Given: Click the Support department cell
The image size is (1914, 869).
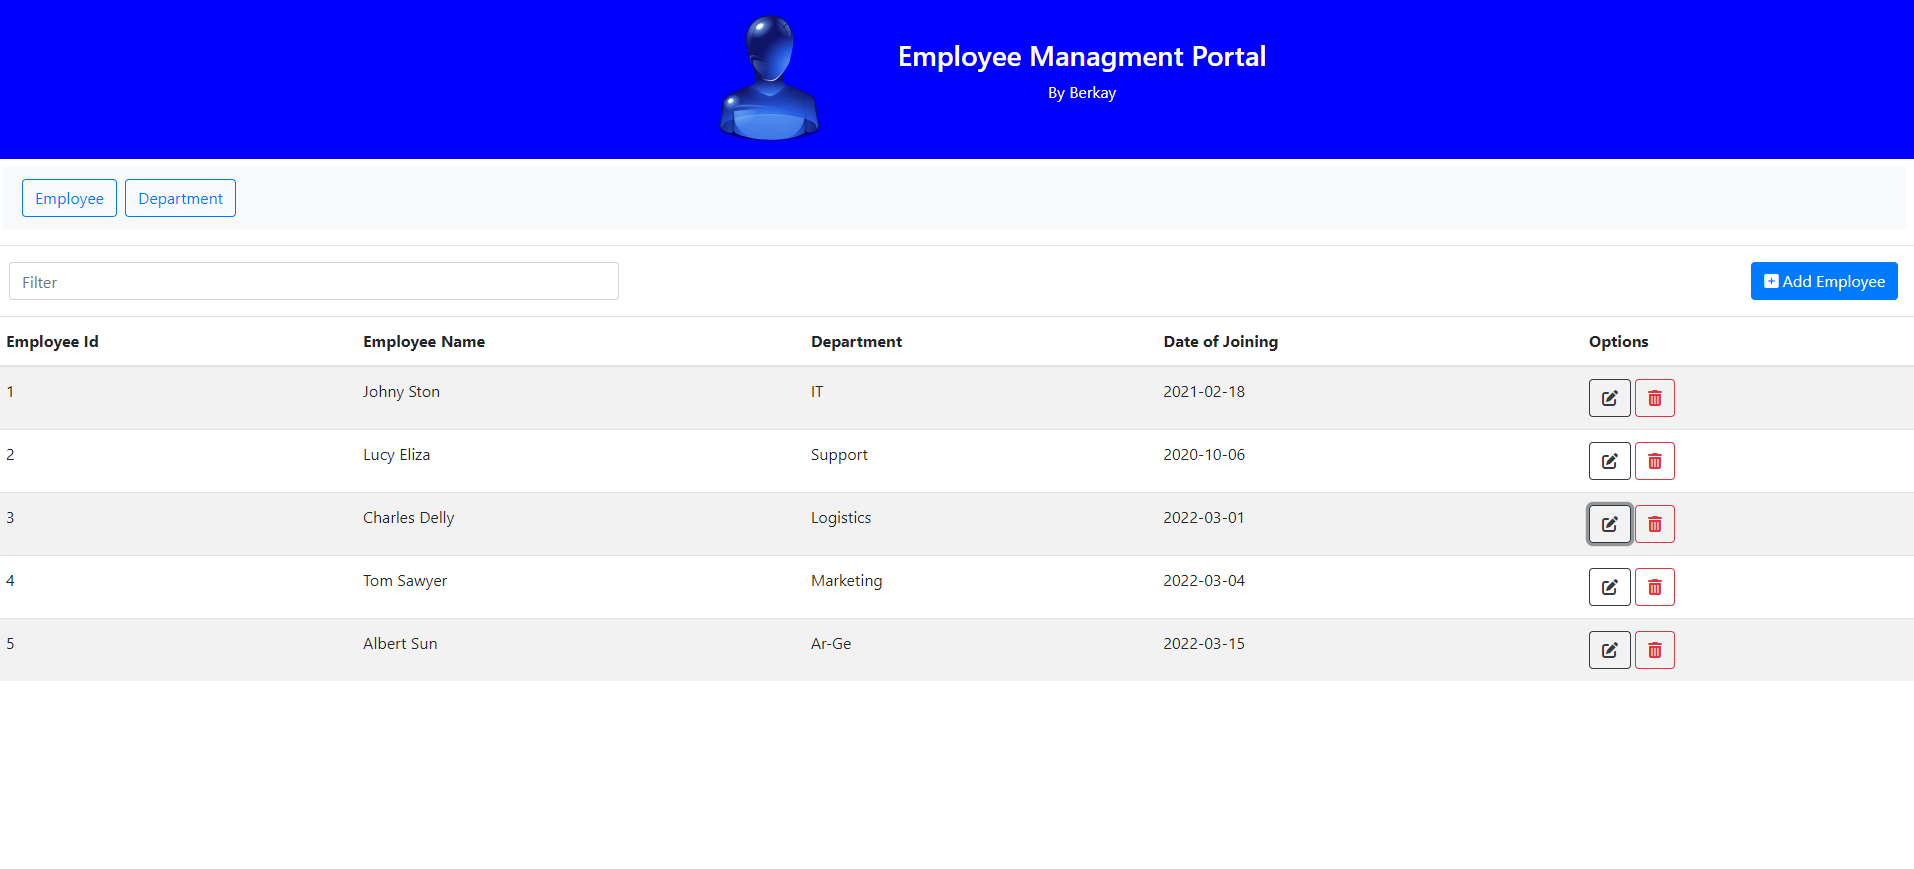Looking at the screenshot, I should coord(839,455).
